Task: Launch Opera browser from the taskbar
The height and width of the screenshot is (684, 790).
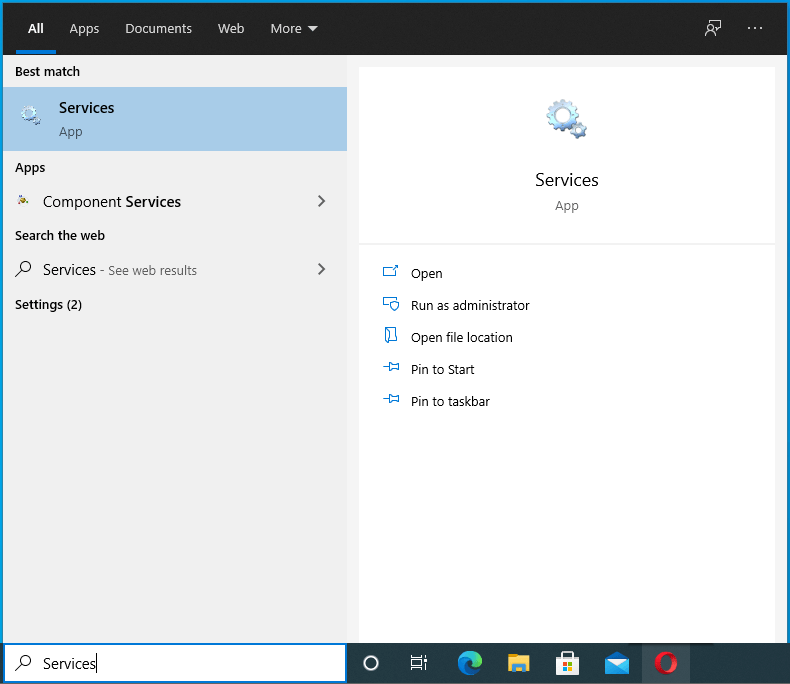Action: [665, 663]
